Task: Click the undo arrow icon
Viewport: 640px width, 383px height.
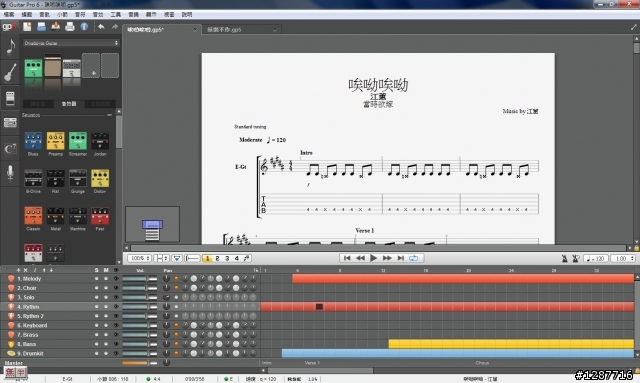Action: point(101,27)
